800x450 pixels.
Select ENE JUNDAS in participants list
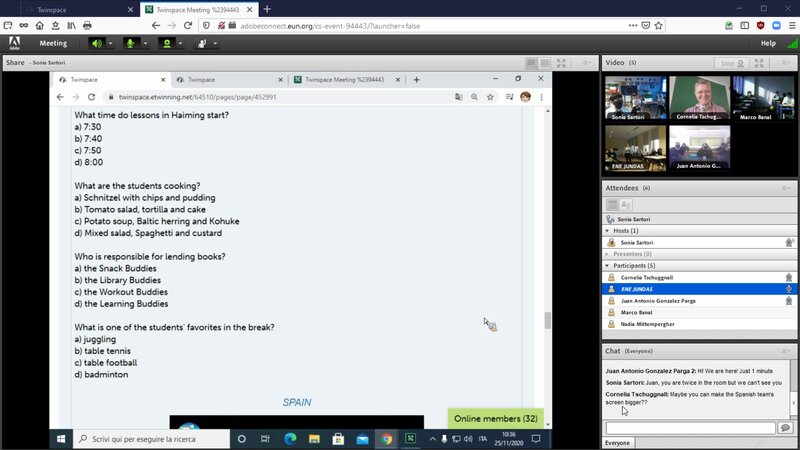pyautogui.click(x=699, y=289)
